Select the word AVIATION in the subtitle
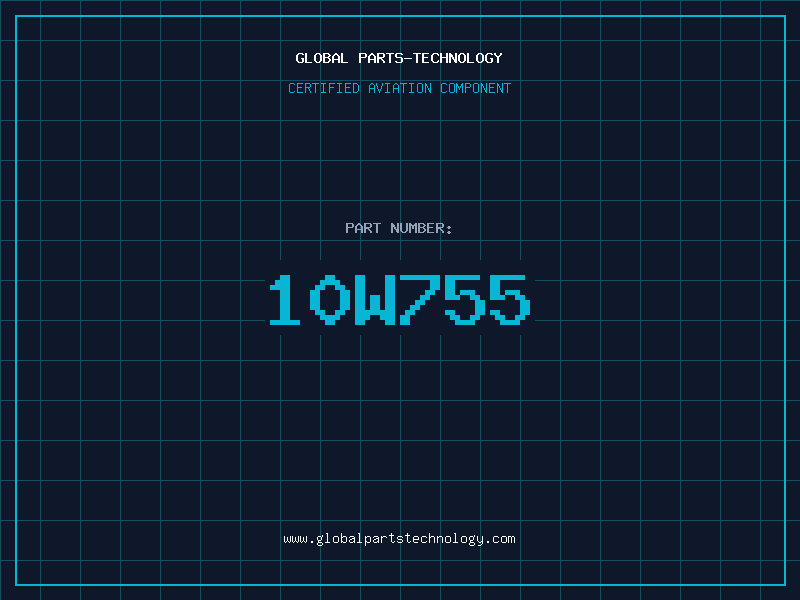The width and height of the screenshot is (800, 600). coord(399,88)
